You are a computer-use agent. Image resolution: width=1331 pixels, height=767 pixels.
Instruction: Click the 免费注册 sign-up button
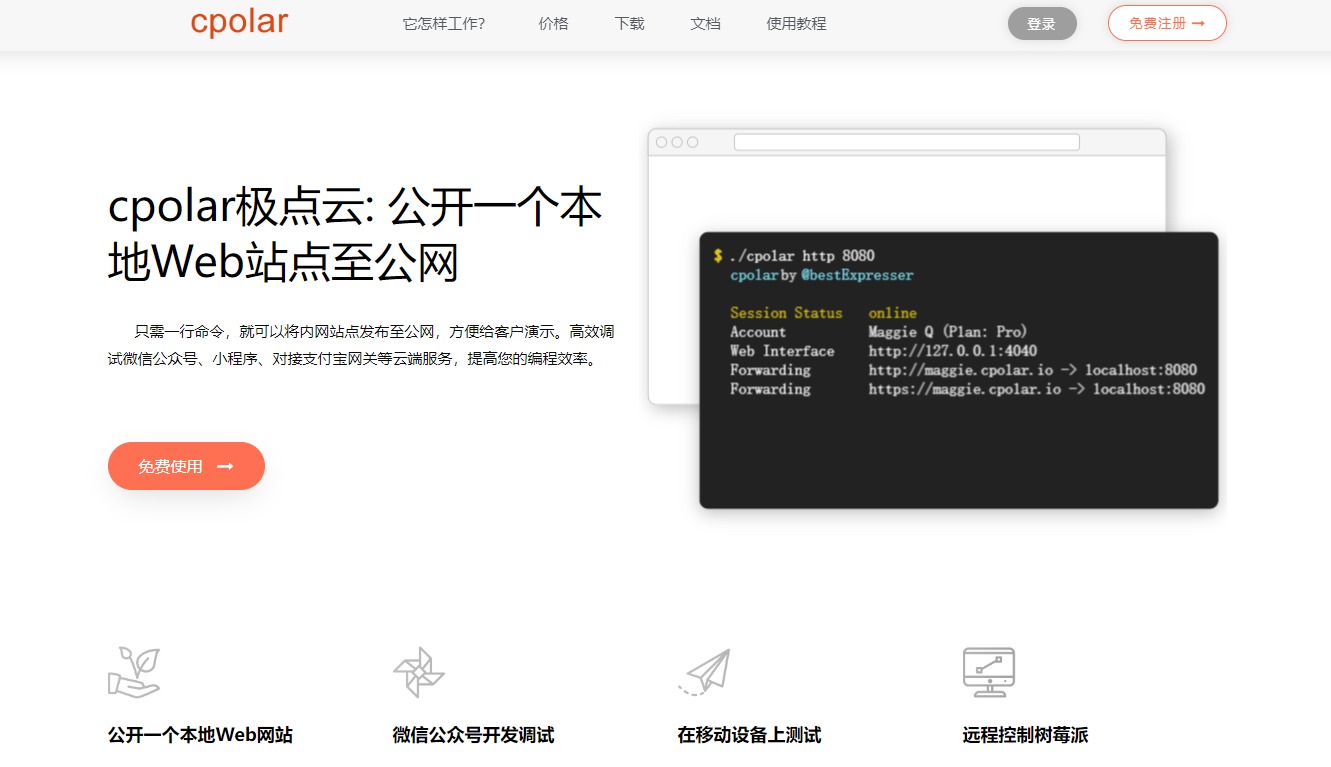coord(1167,23)
